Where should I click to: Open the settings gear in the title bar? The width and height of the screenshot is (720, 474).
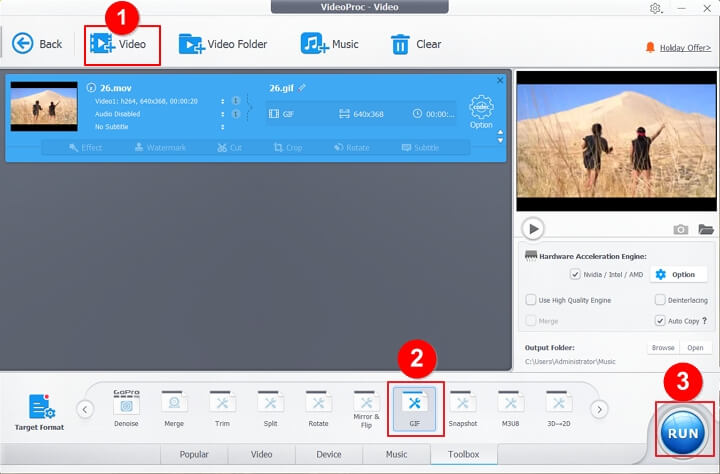(655, 8)
